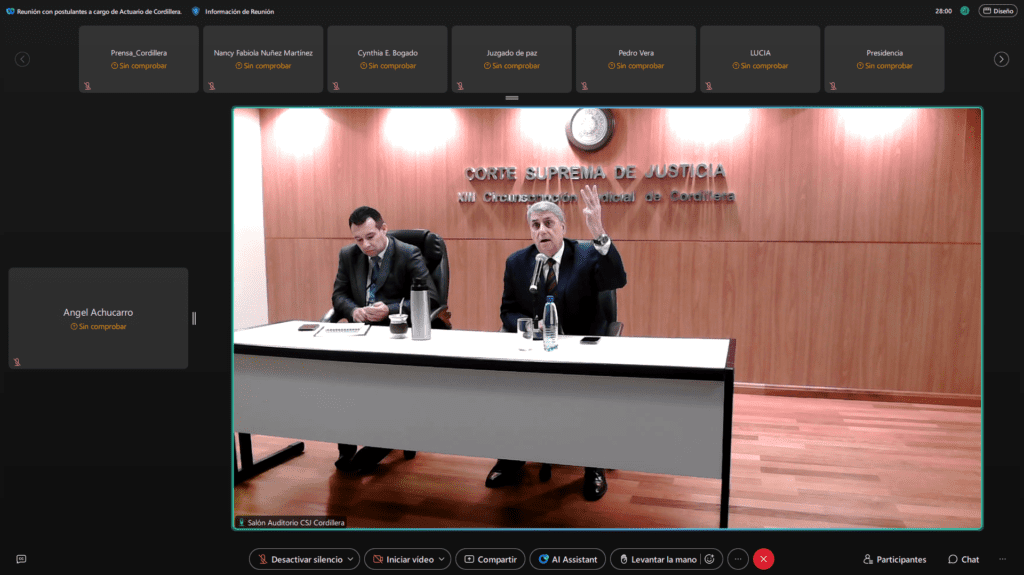Open Información de Reunión
This screenshot has width=1024, height=575.
click(233, 11)
